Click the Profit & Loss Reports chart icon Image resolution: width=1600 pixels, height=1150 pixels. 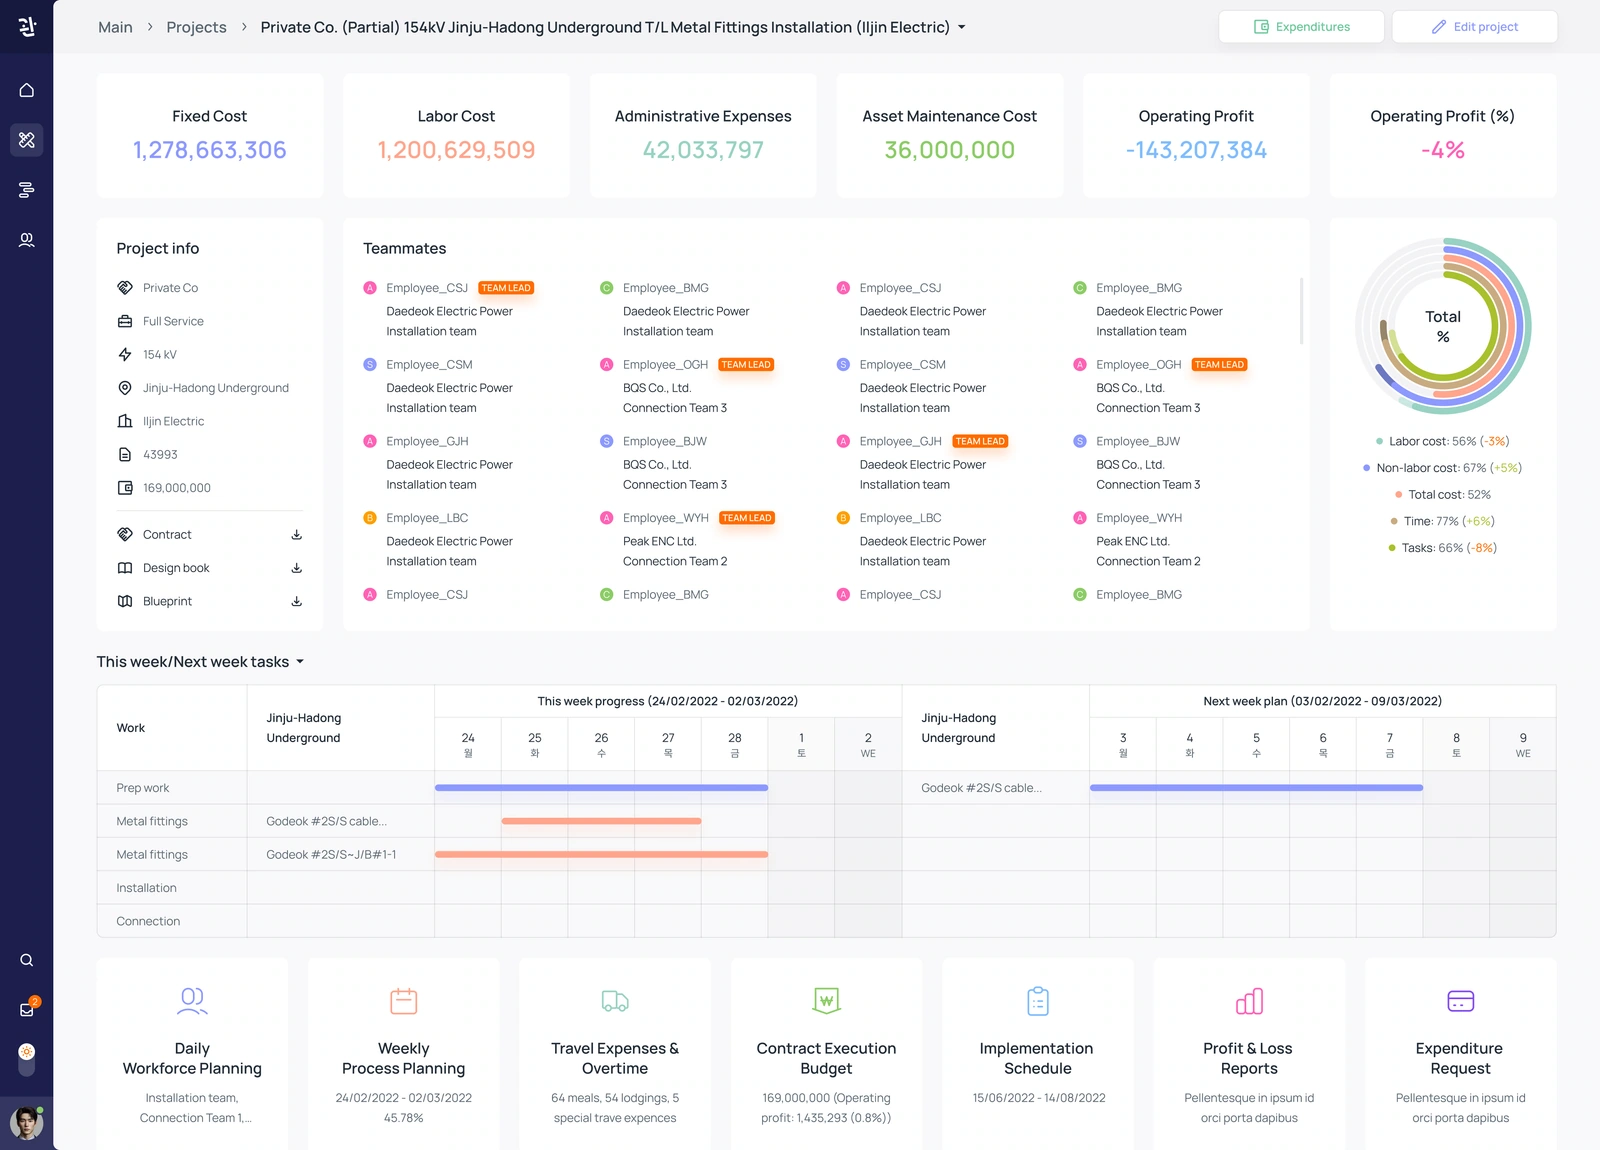[1249, 1000]
